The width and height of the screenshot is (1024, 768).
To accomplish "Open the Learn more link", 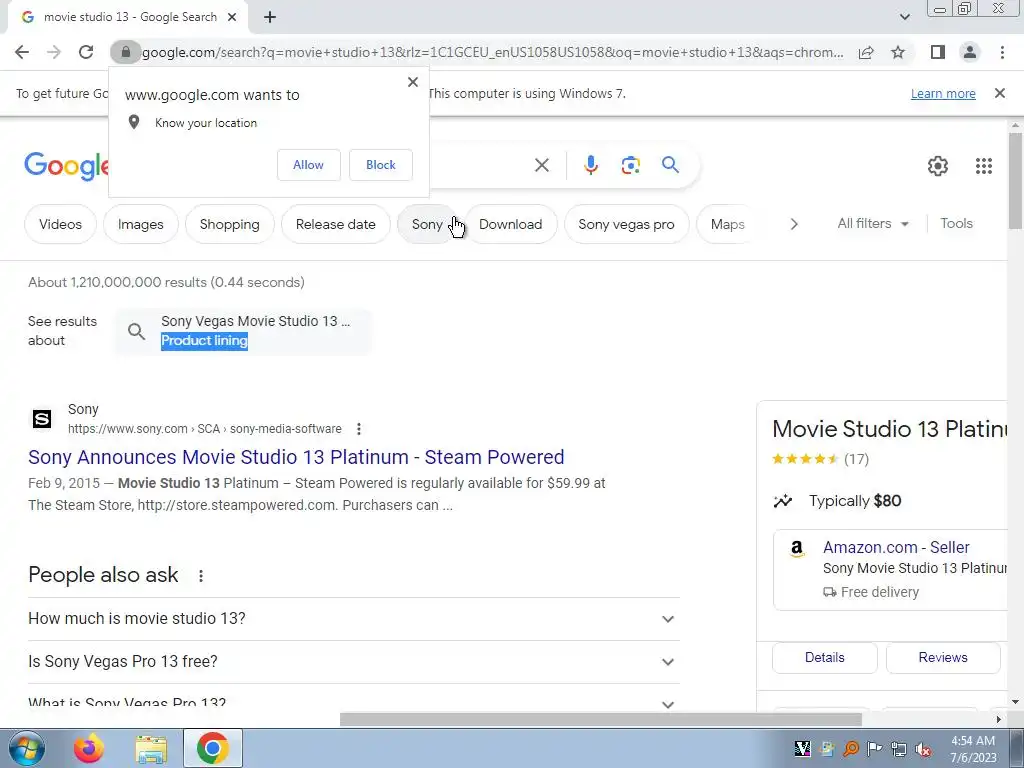I will coord(943,93).
